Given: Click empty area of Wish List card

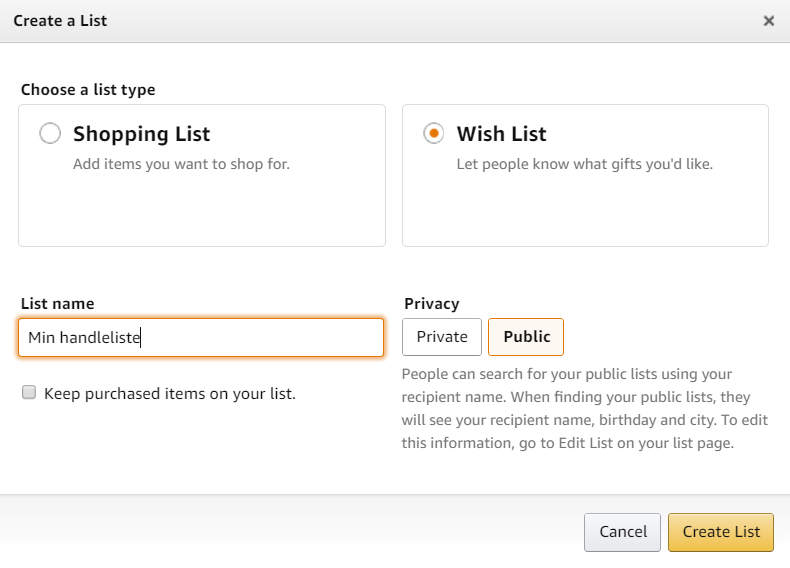Looking at the screenshot, I should tap(585, 212).
